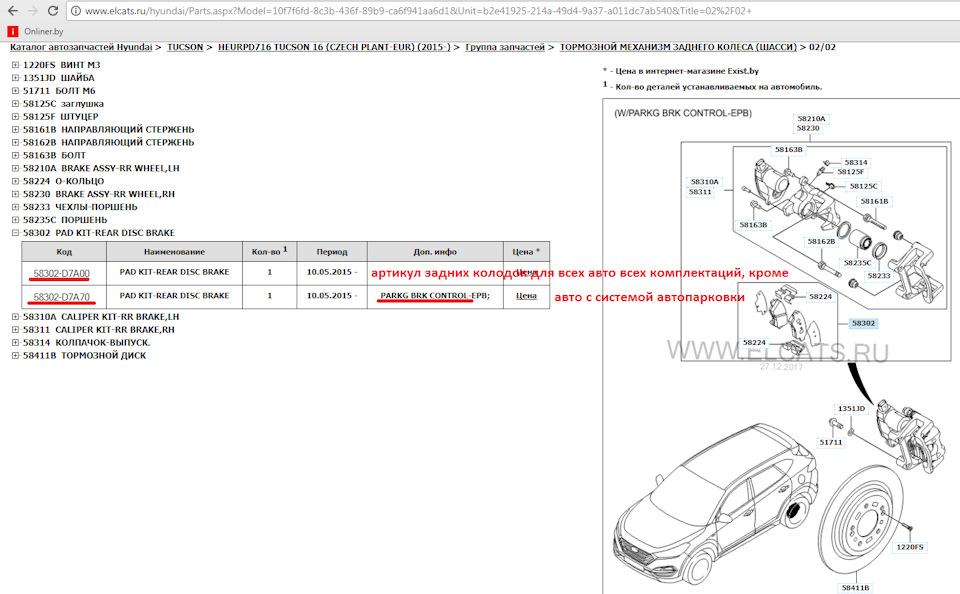Viewport: 960px width, 594px height.
Task: Select the 58125F label in the diagram
Action: tap(851, 172)
